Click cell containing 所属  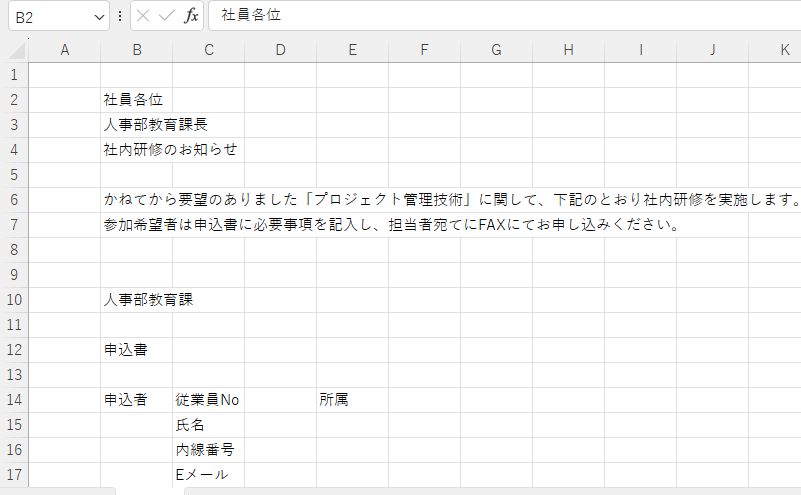[352, 400]
